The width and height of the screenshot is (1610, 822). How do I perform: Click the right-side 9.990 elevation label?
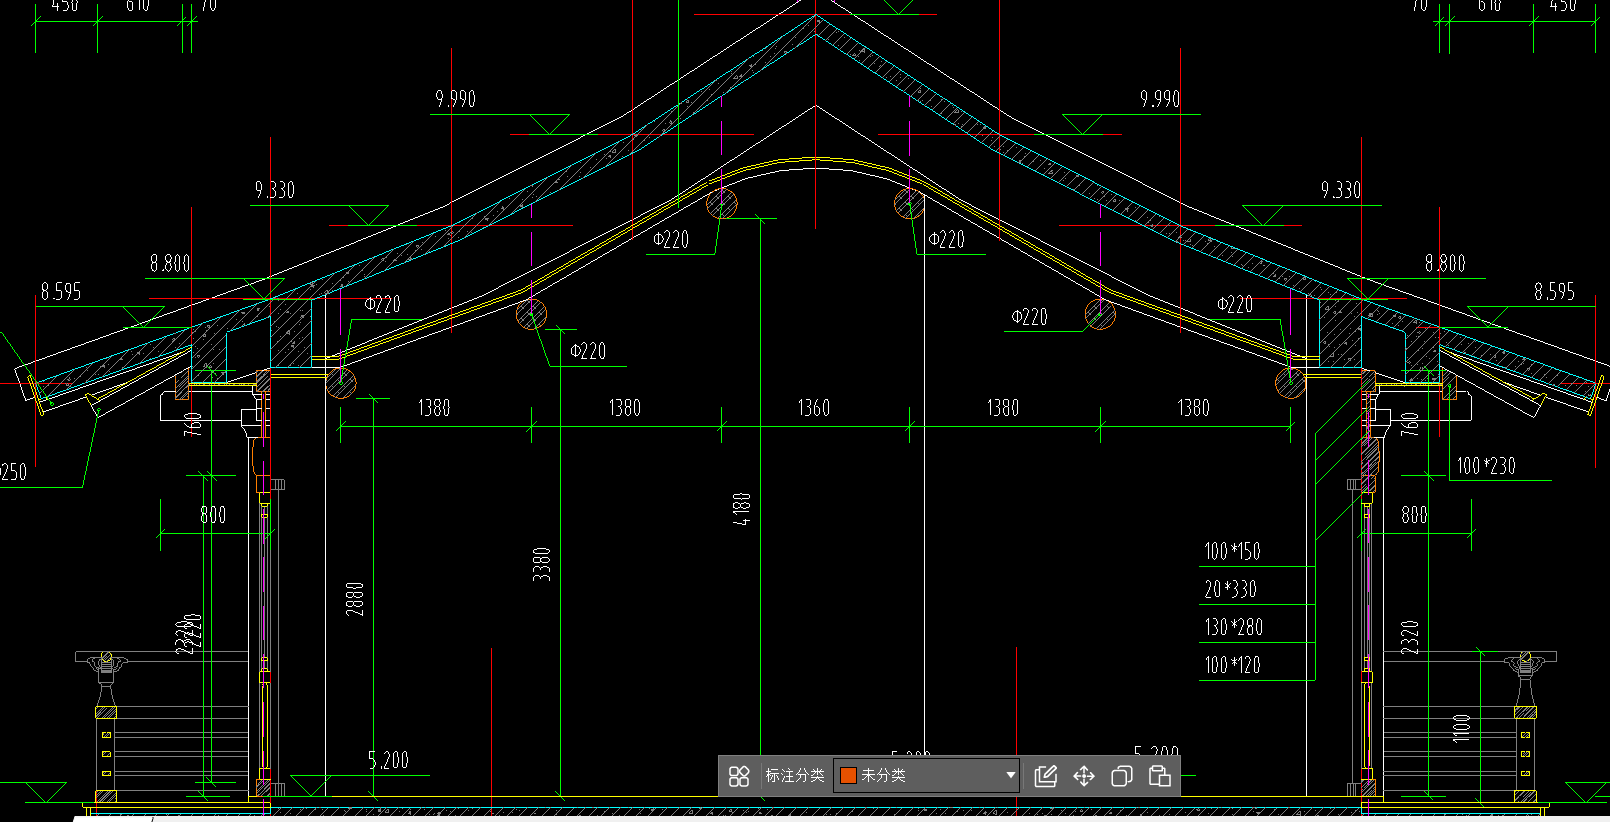(x=1160, y=99)
